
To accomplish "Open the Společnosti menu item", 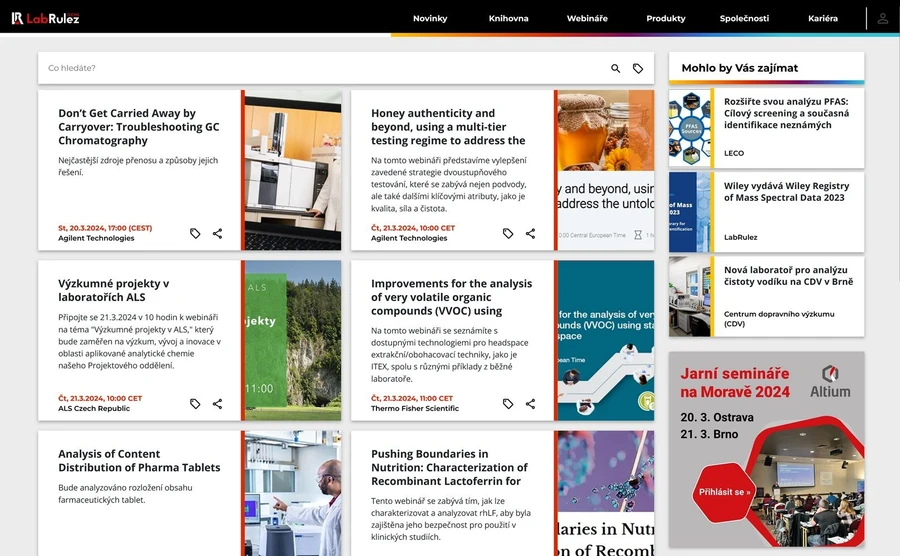I will click(x=744, y=18).
